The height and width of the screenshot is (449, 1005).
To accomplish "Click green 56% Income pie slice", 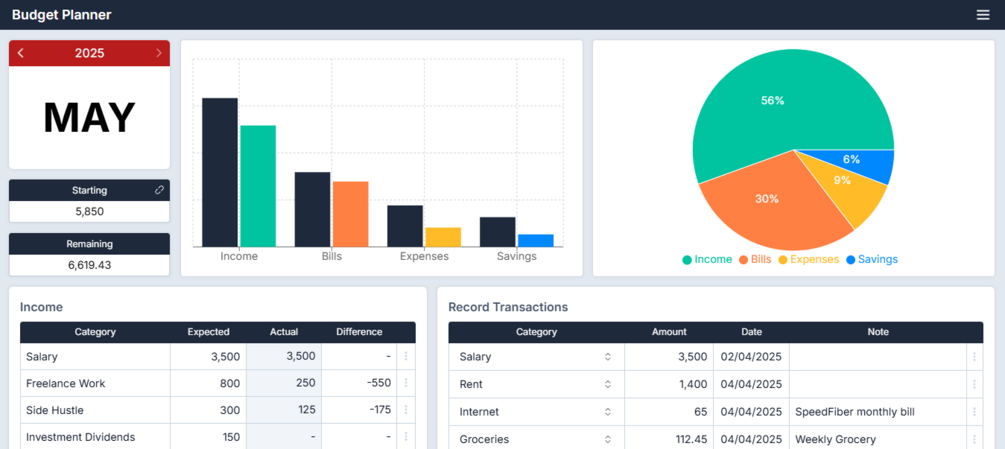I will [x=772, y=101].
